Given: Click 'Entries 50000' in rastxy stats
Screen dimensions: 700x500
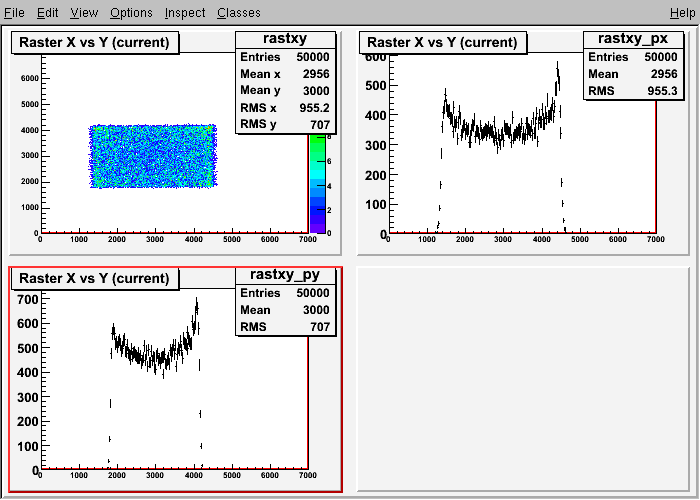Looking at the screenshot, I should point(285,57).
